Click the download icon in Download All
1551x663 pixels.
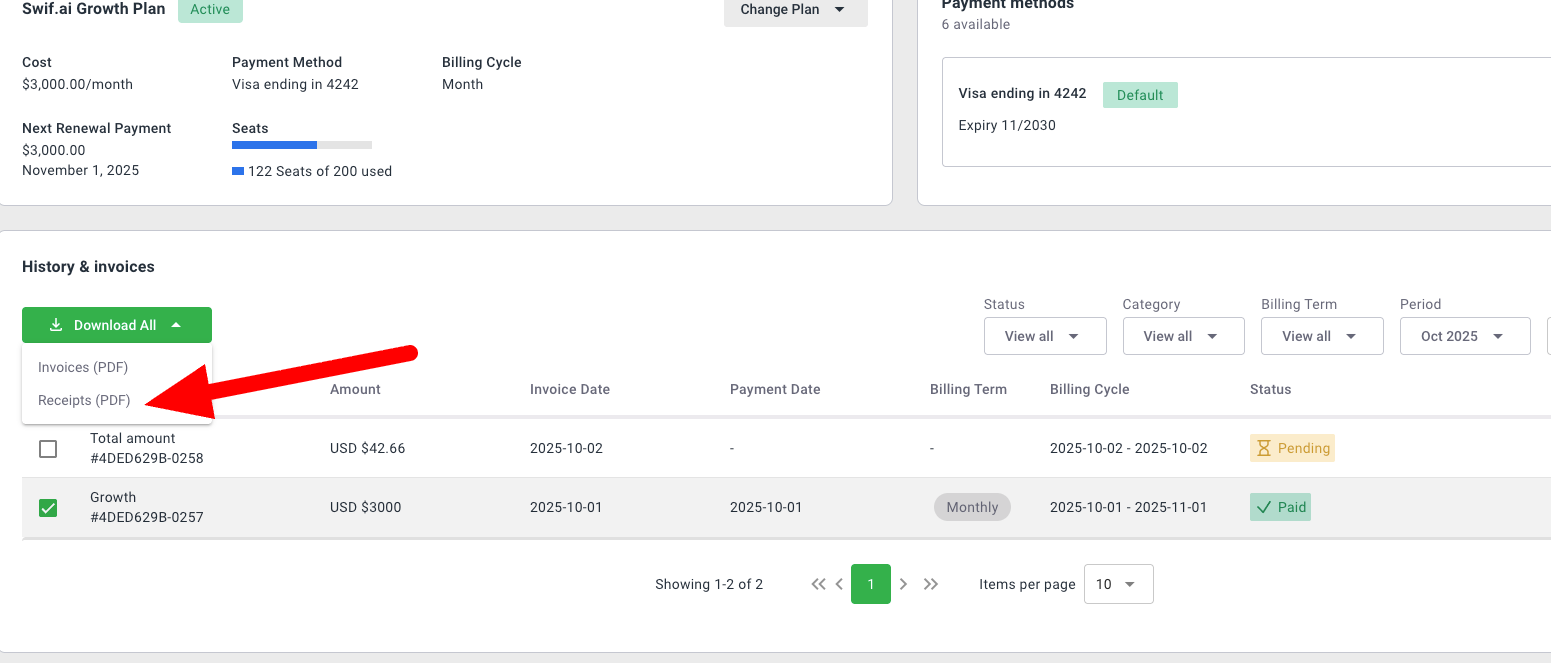click(x=56, y=325)
